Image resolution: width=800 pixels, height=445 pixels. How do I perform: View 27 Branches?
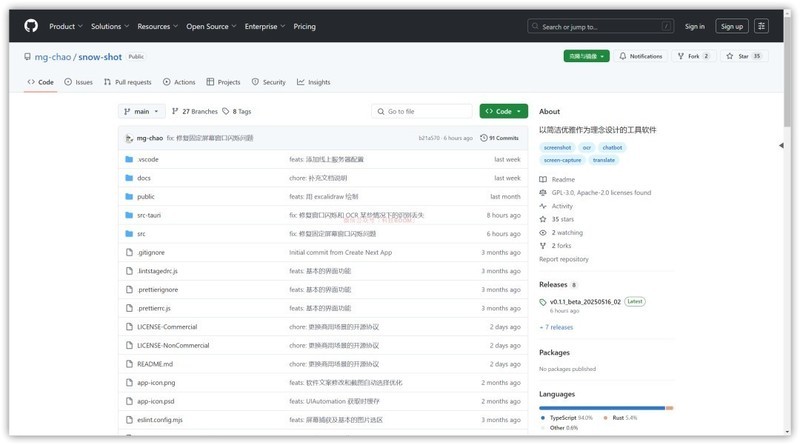[x=194, y=111]
